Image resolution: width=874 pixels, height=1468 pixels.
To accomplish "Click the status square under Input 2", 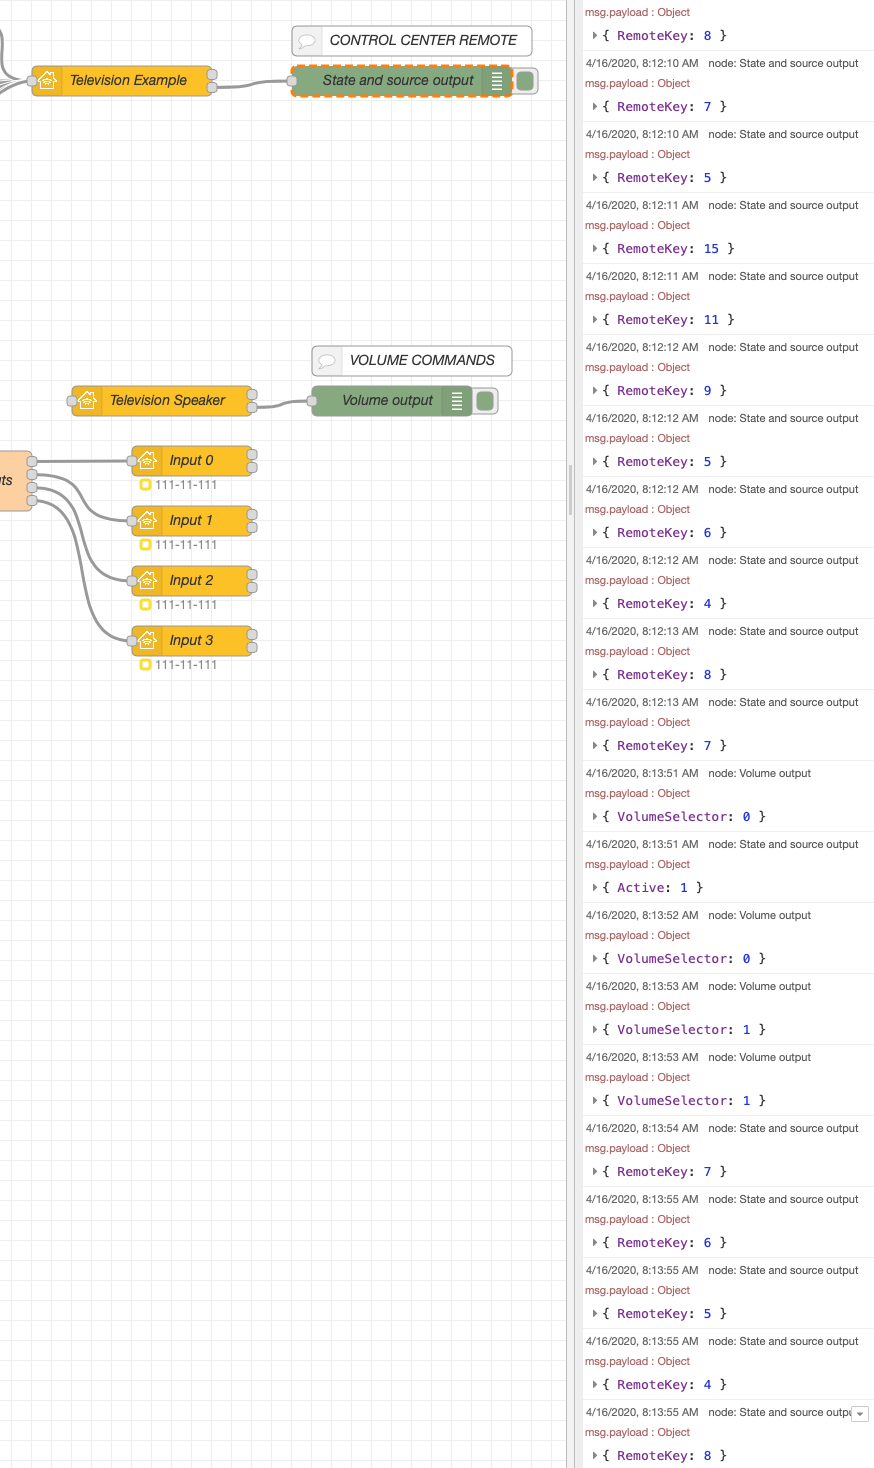I will [x=145, y=605].
